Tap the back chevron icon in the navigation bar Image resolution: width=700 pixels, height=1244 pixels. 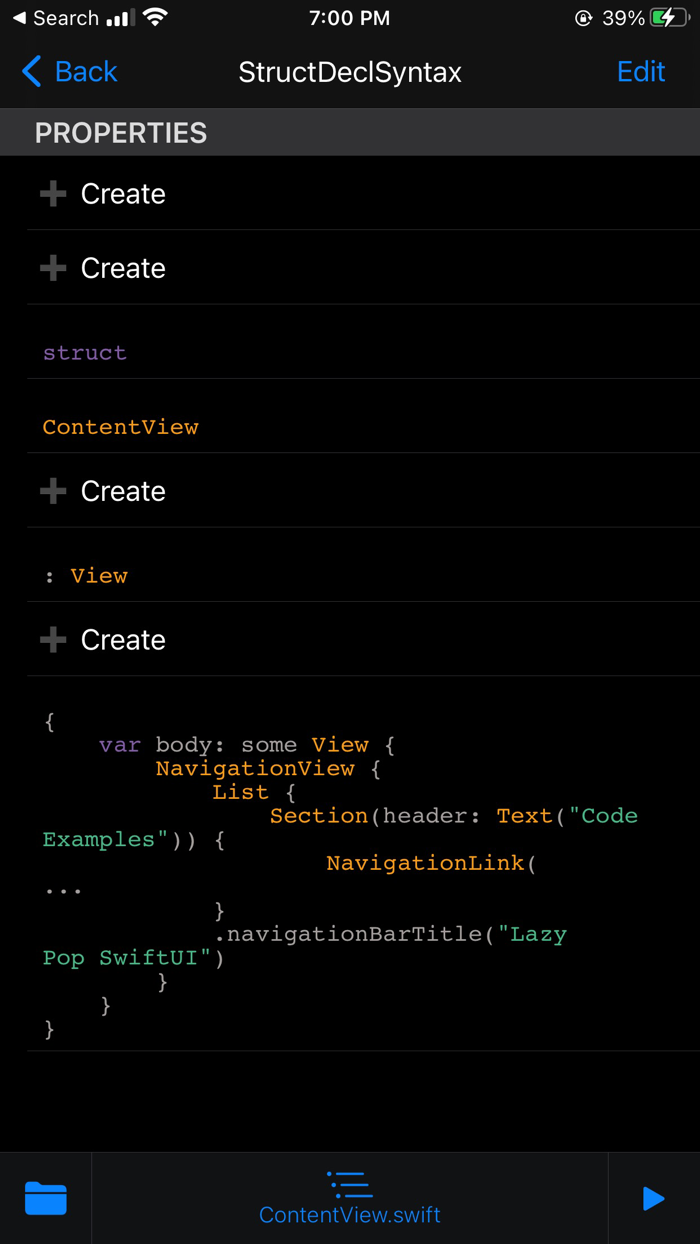point(29,71)
